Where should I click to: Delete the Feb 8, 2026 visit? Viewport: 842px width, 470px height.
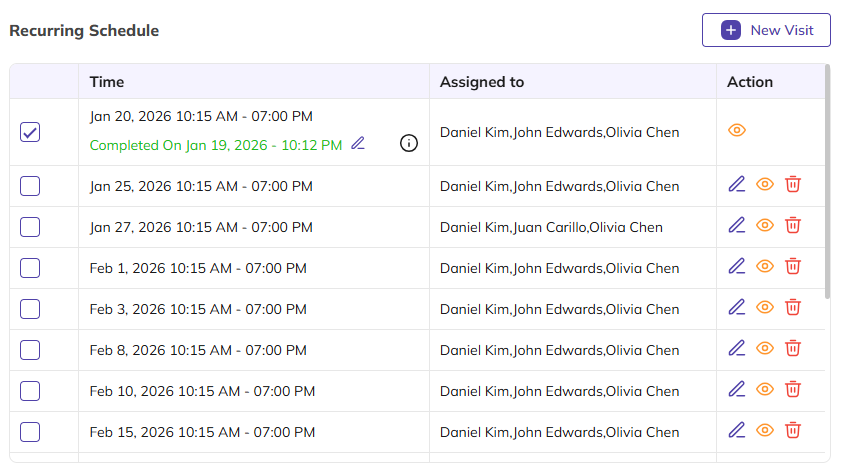[x=793, y=348]
